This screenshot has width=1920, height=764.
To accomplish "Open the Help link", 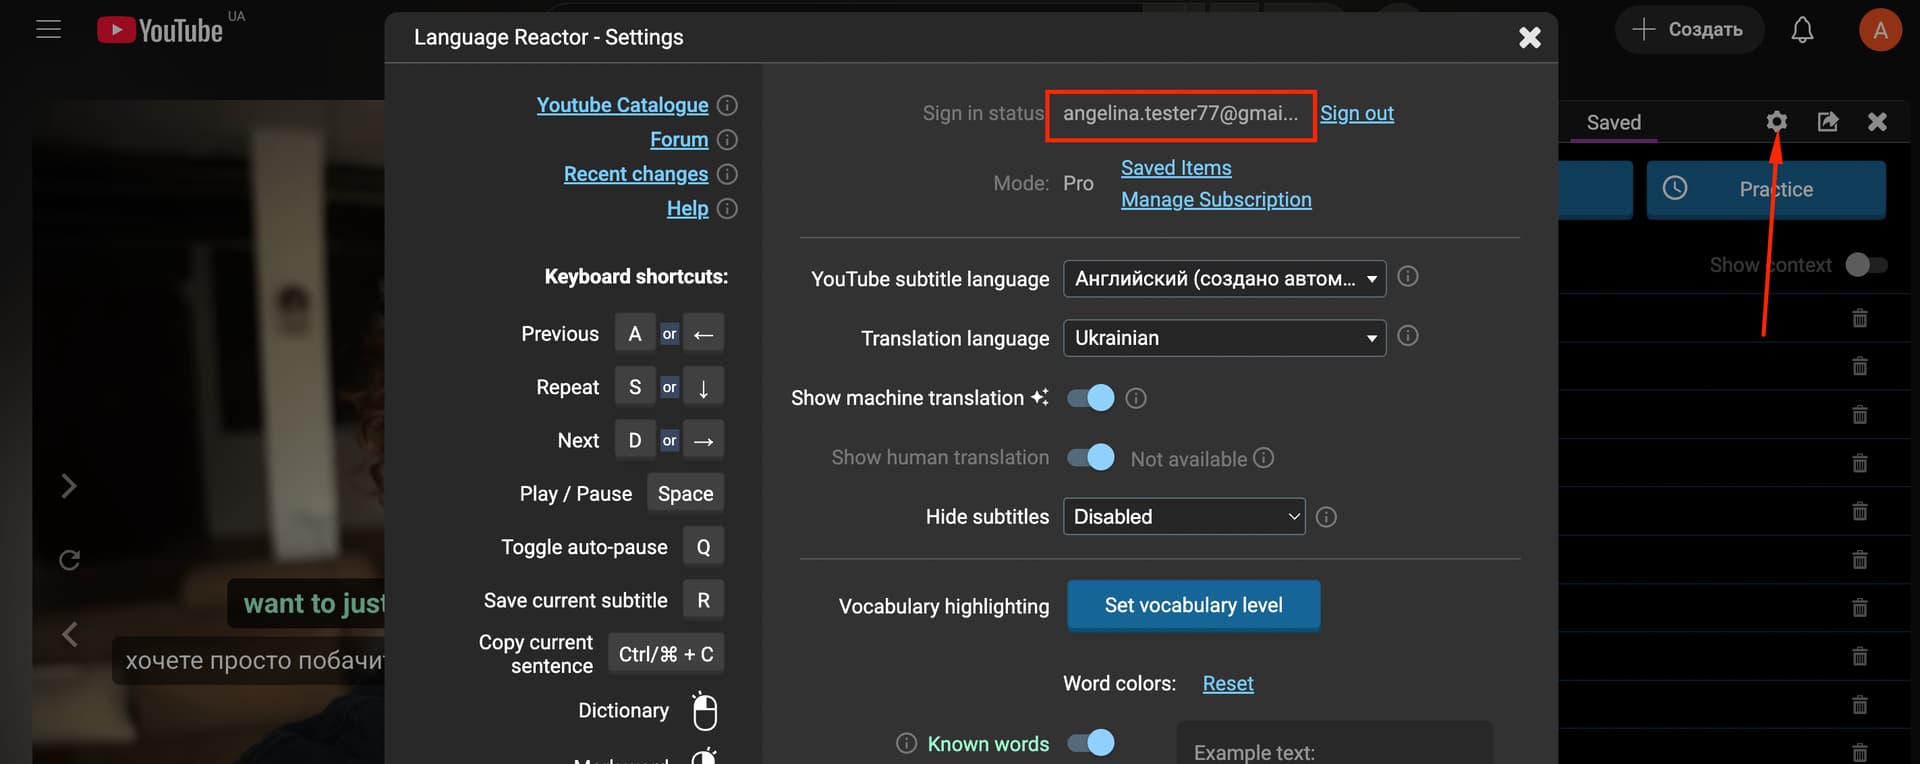I will click(x=688, y=209).
